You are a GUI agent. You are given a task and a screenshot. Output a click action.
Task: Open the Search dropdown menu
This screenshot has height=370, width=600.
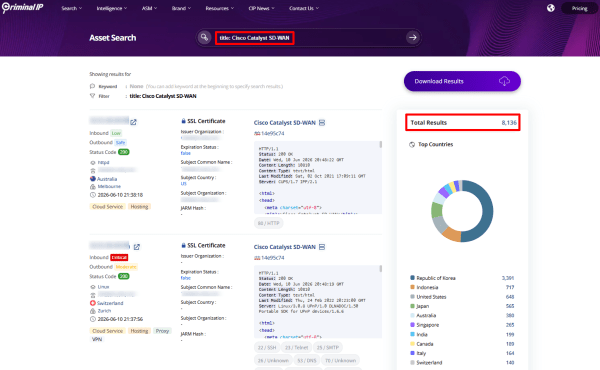tap(72, 8)
